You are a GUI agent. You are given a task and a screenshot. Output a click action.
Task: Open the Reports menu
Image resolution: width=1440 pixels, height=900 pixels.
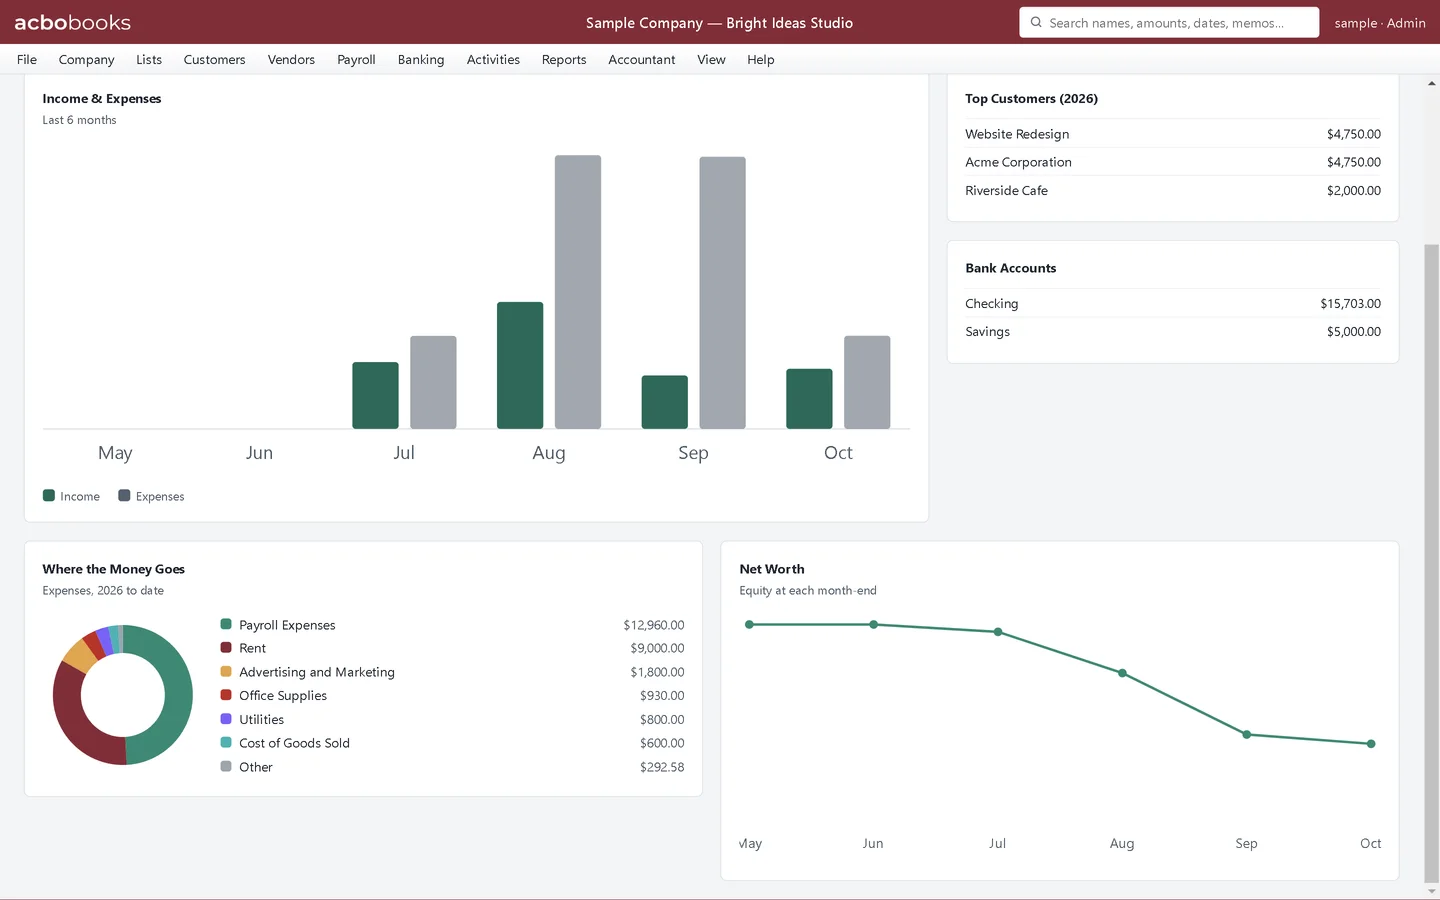(564, 59)
